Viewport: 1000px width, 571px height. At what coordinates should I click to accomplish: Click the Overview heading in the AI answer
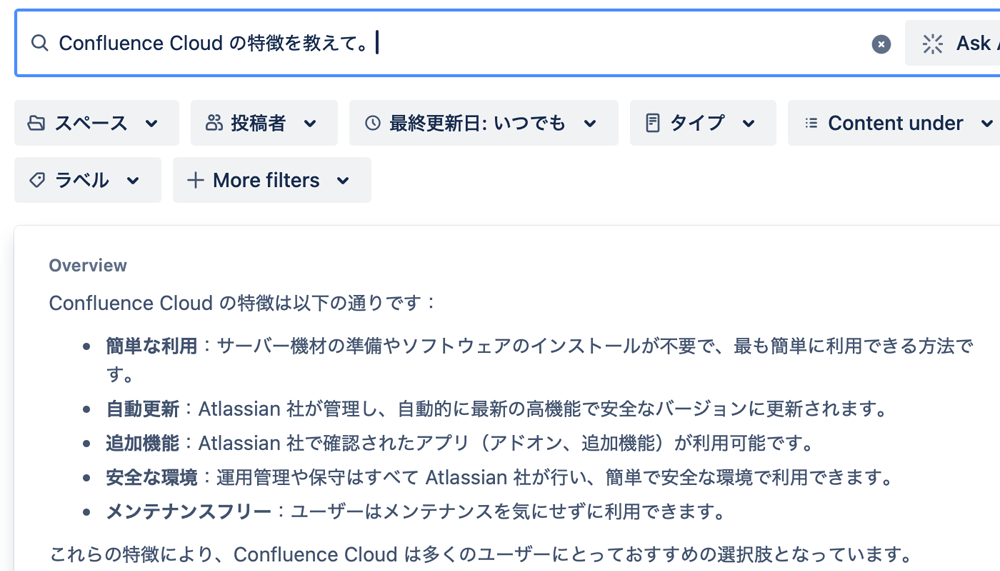(x=88, y=265)
